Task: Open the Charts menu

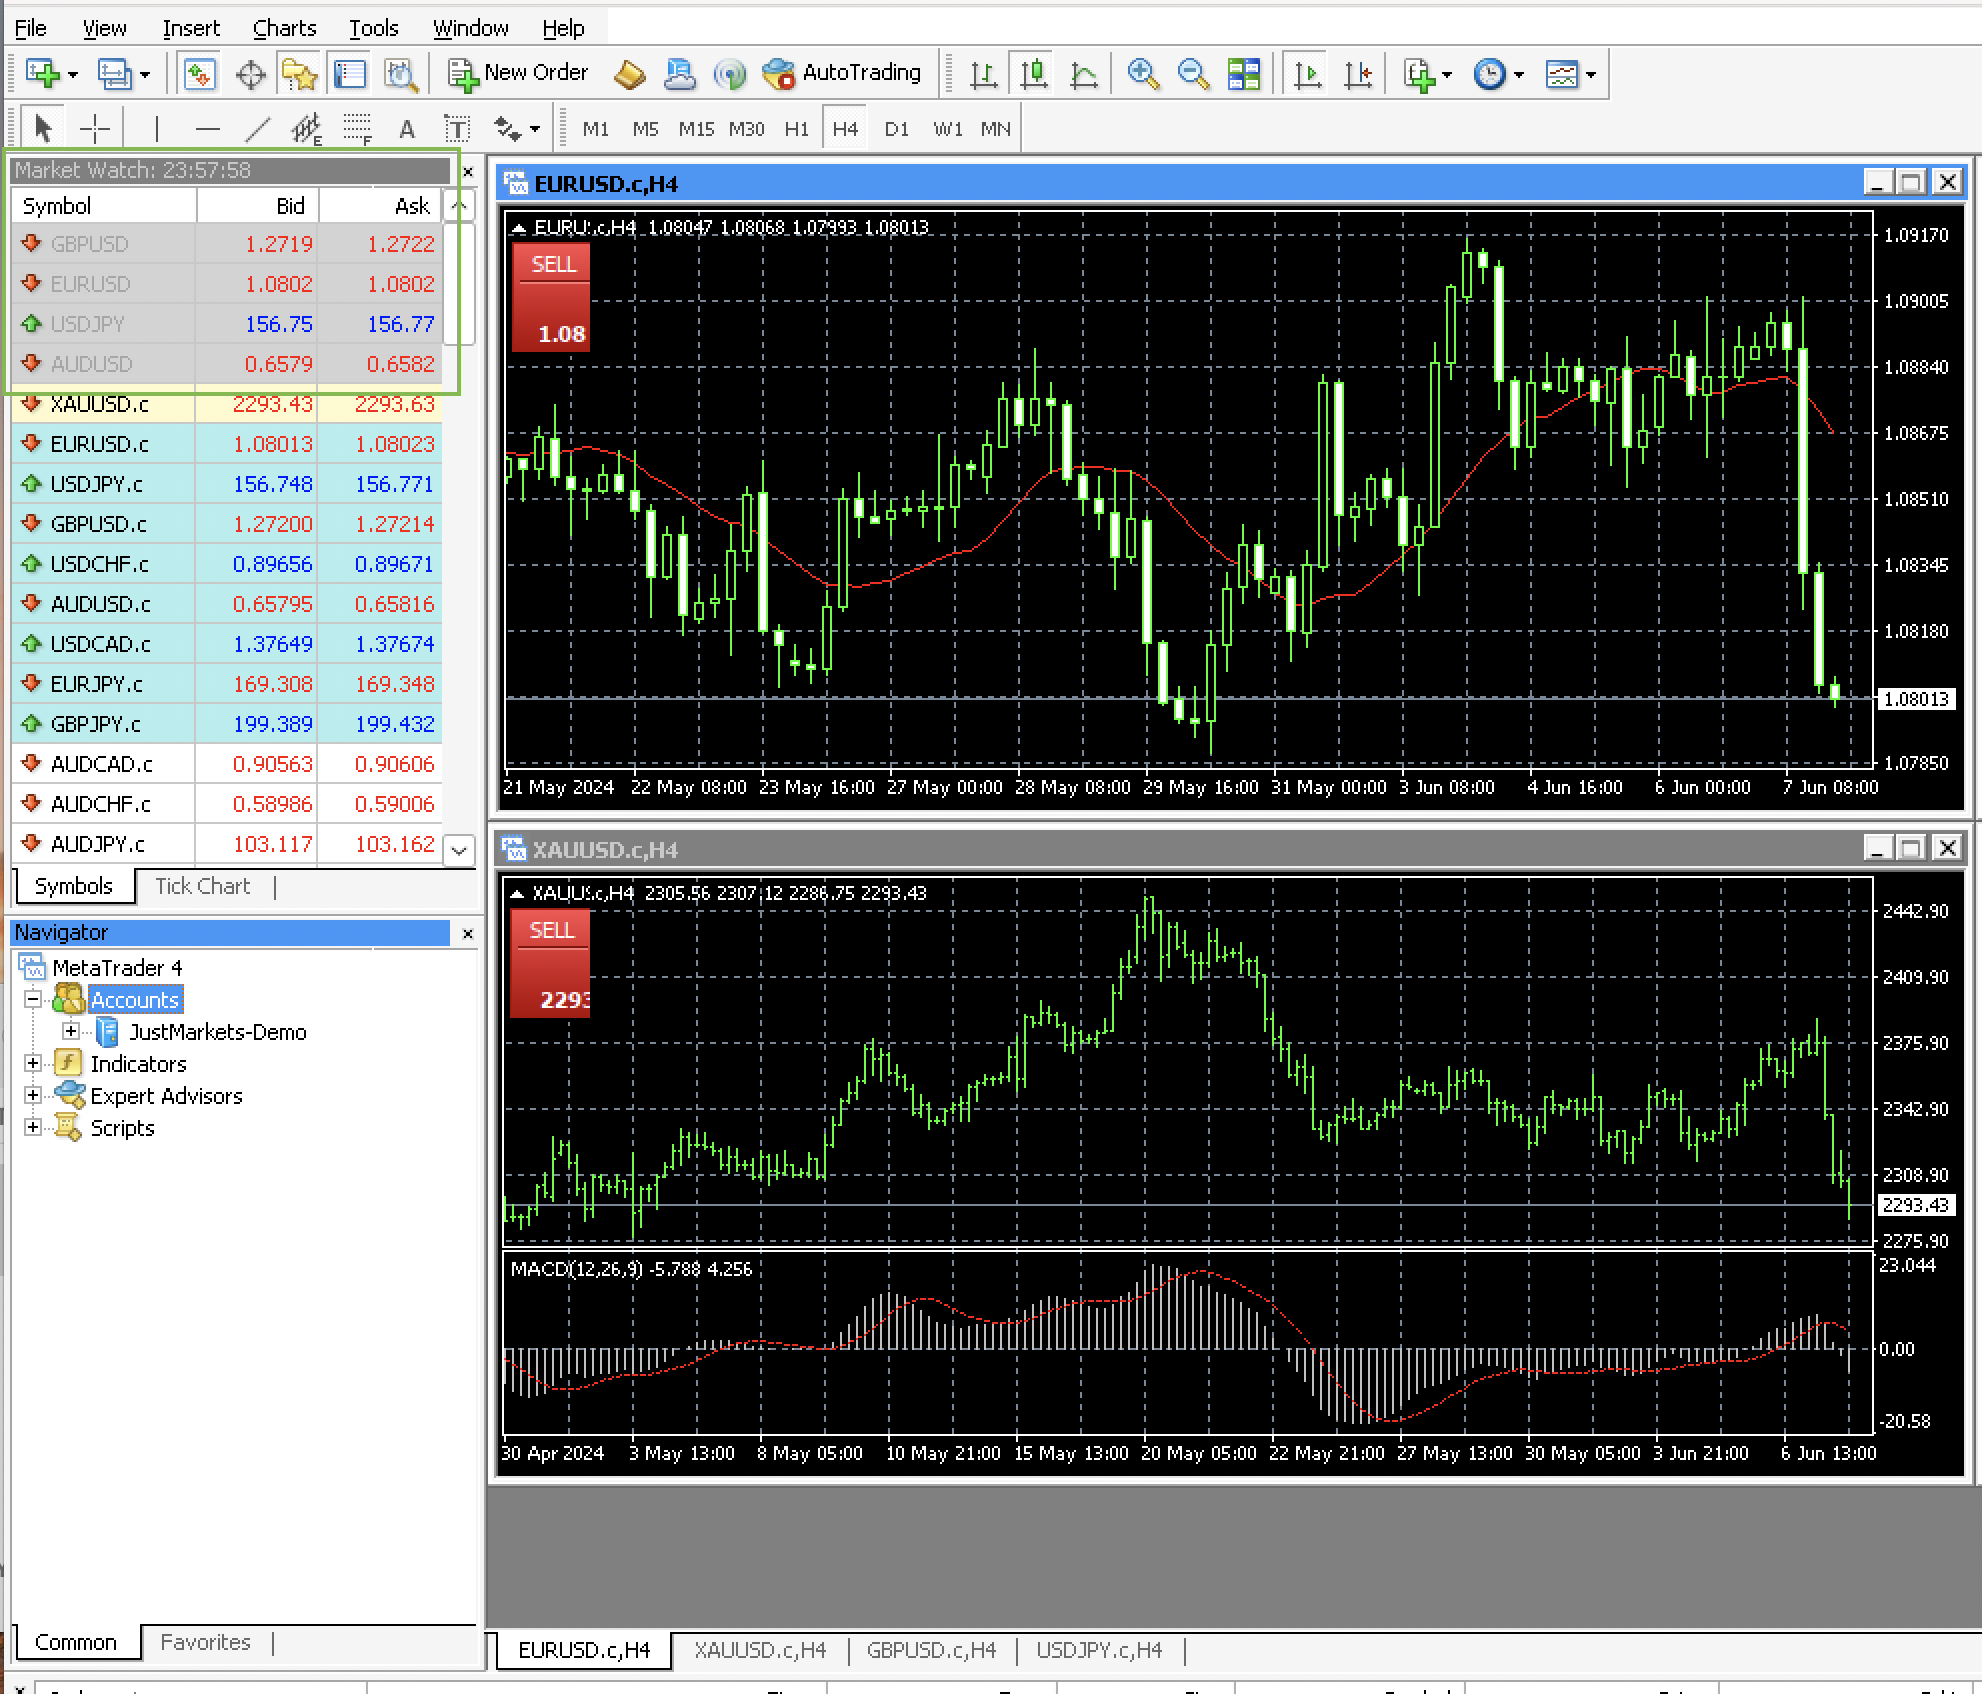Action: (x=284, y=28)
